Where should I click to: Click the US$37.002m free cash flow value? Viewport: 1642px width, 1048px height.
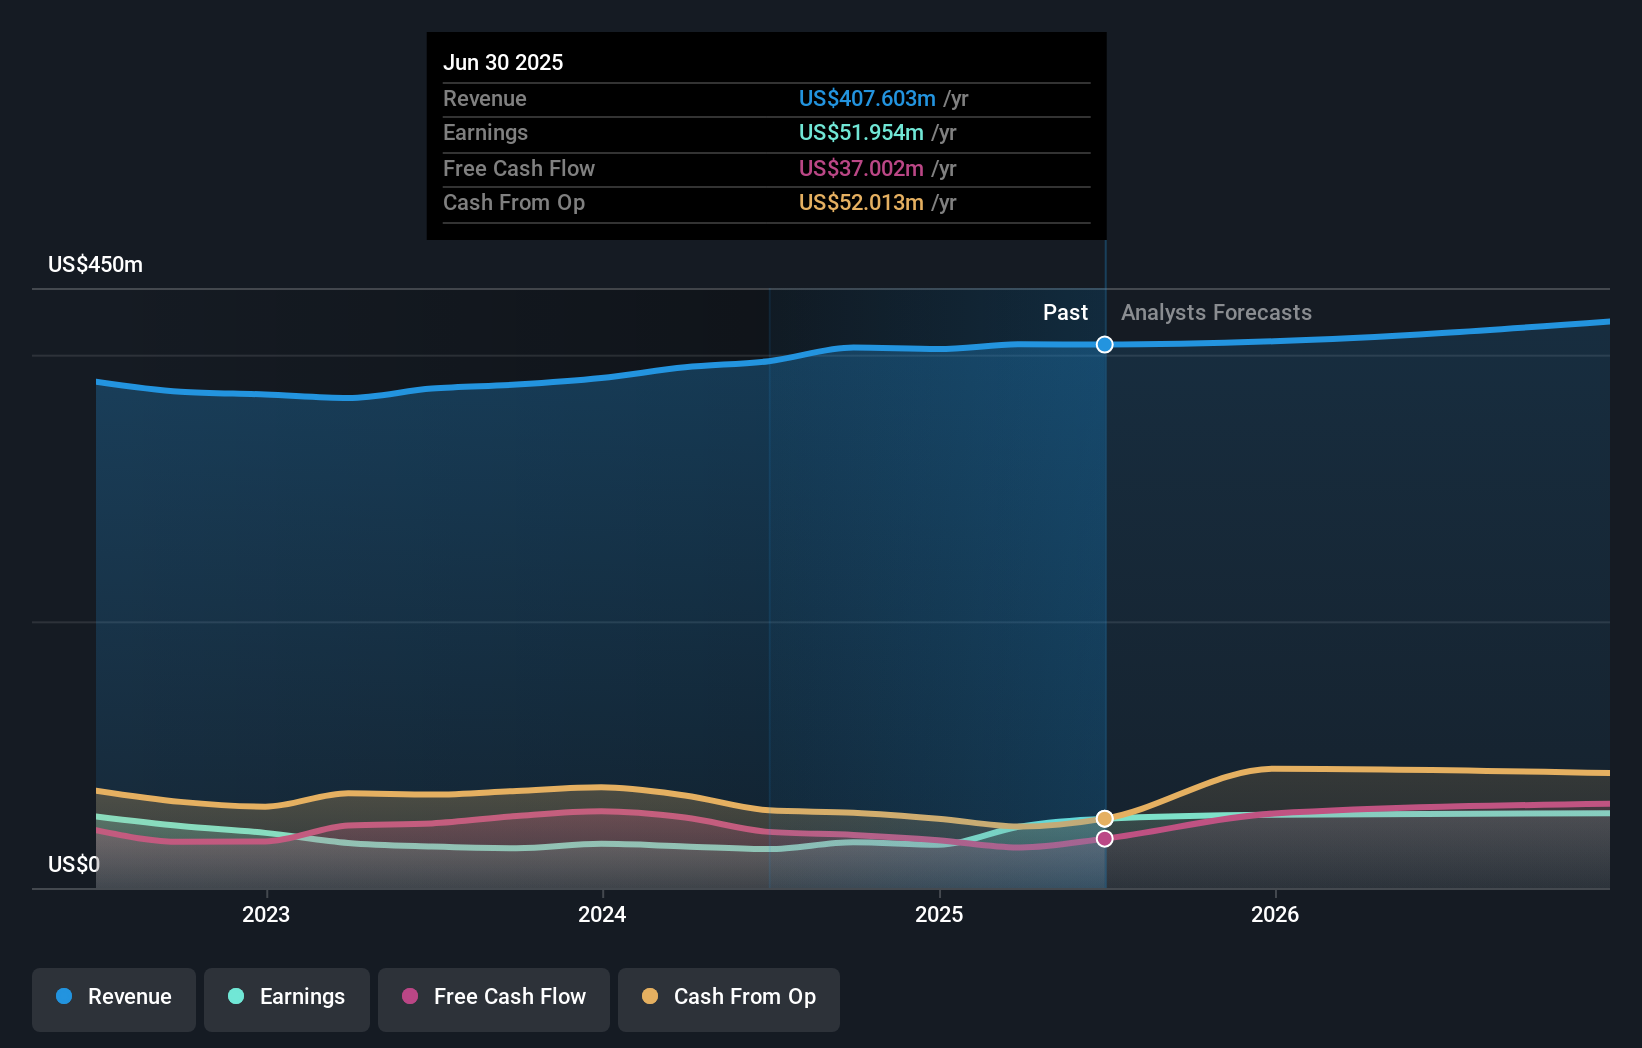click(861, 168)
